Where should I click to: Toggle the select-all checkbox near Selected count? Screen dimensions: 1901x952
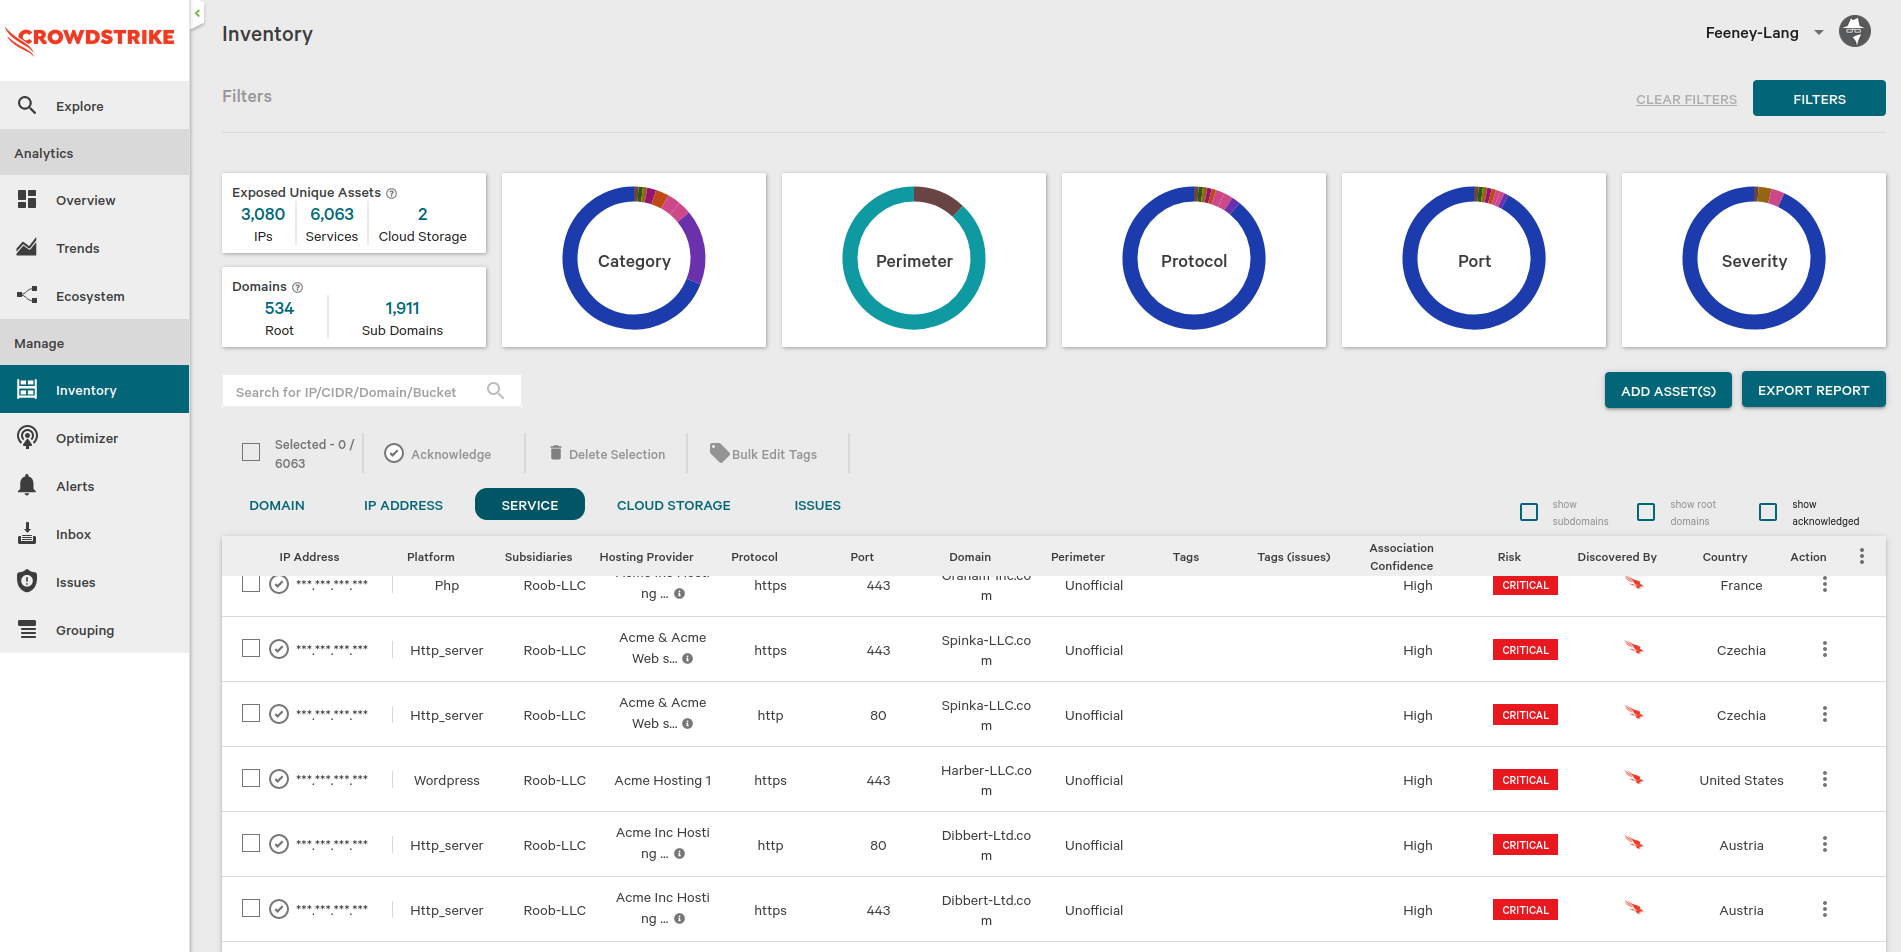coord(251,452)
